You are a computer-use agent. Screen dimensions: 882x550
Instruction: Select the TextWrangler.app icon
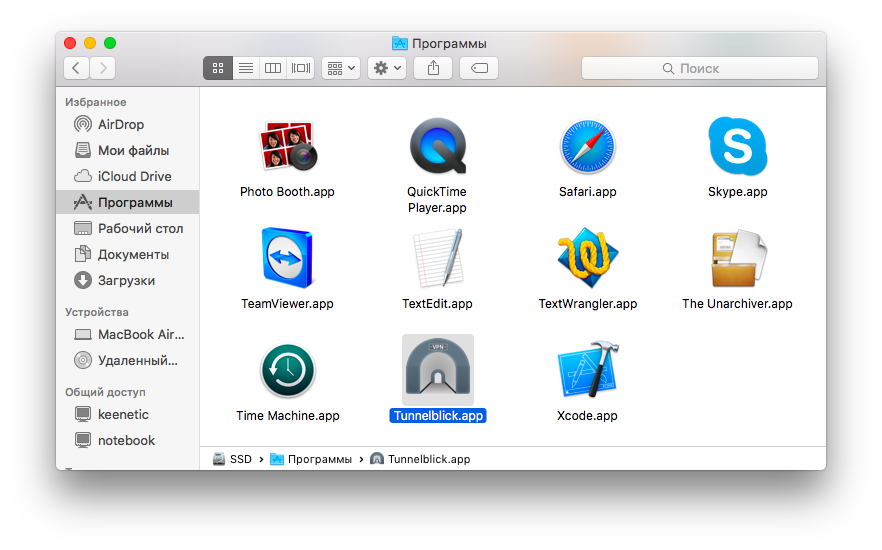pos(587,258)
